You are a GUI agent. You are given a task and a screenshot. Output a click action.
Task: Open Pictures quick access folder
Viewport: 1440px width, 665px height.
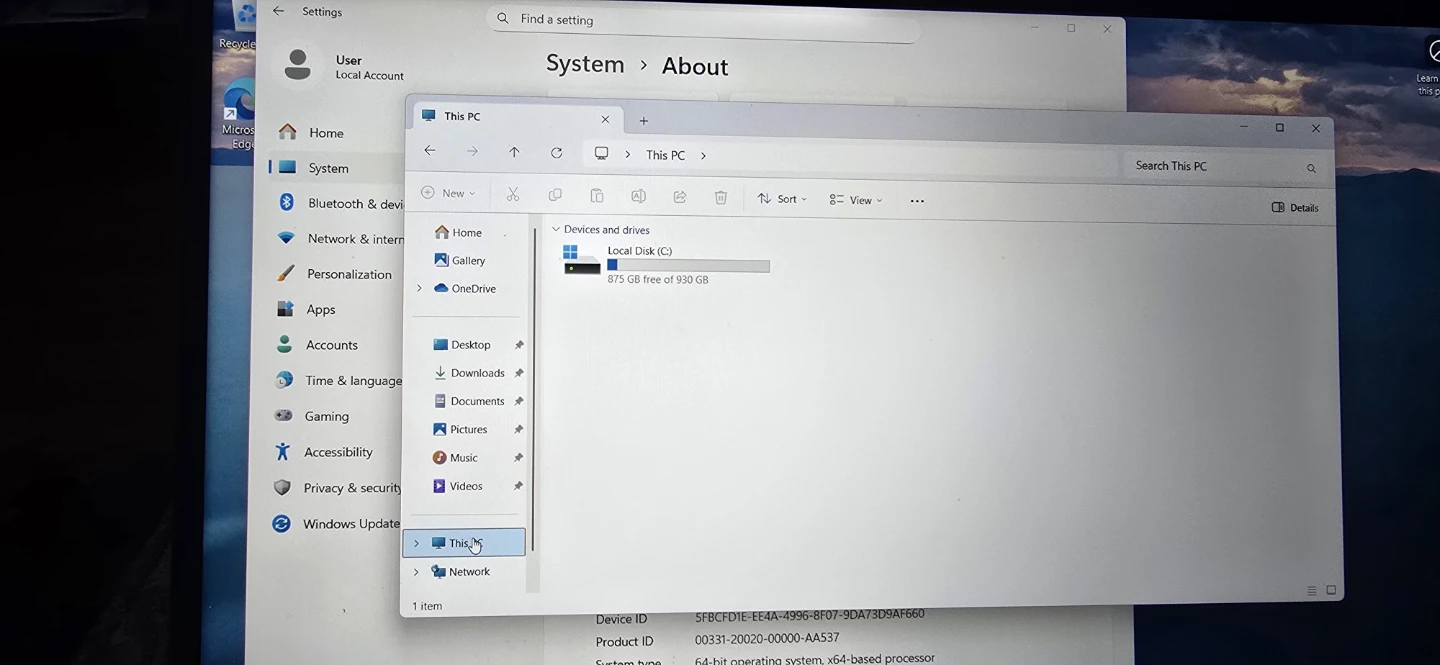(460, 429)
